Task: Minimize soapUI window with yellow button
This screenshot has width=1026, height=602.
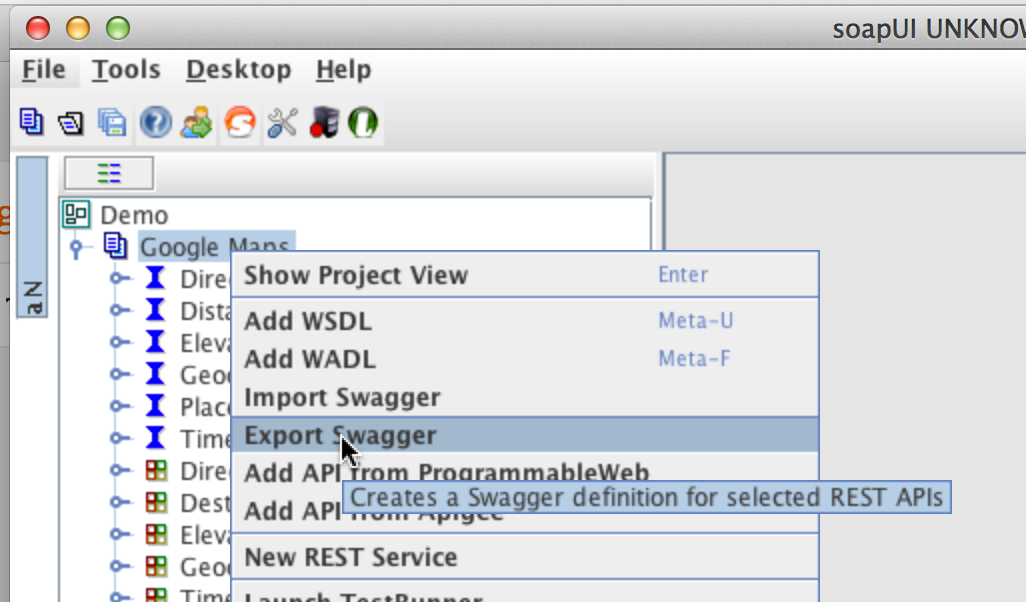Action: point(78,28)
